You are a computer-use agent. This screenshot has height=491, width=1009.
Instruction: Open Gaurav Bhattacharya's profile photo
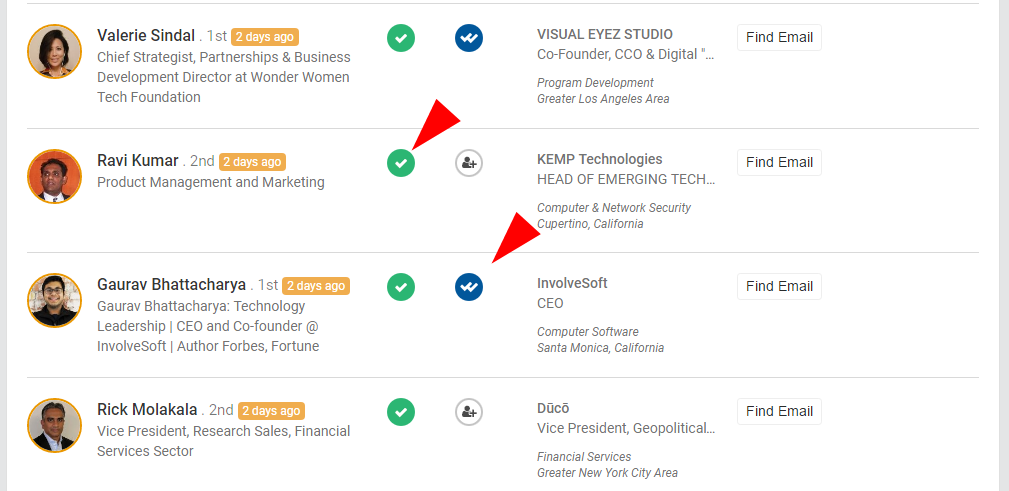pyautogui.click(x=55, y=301)
